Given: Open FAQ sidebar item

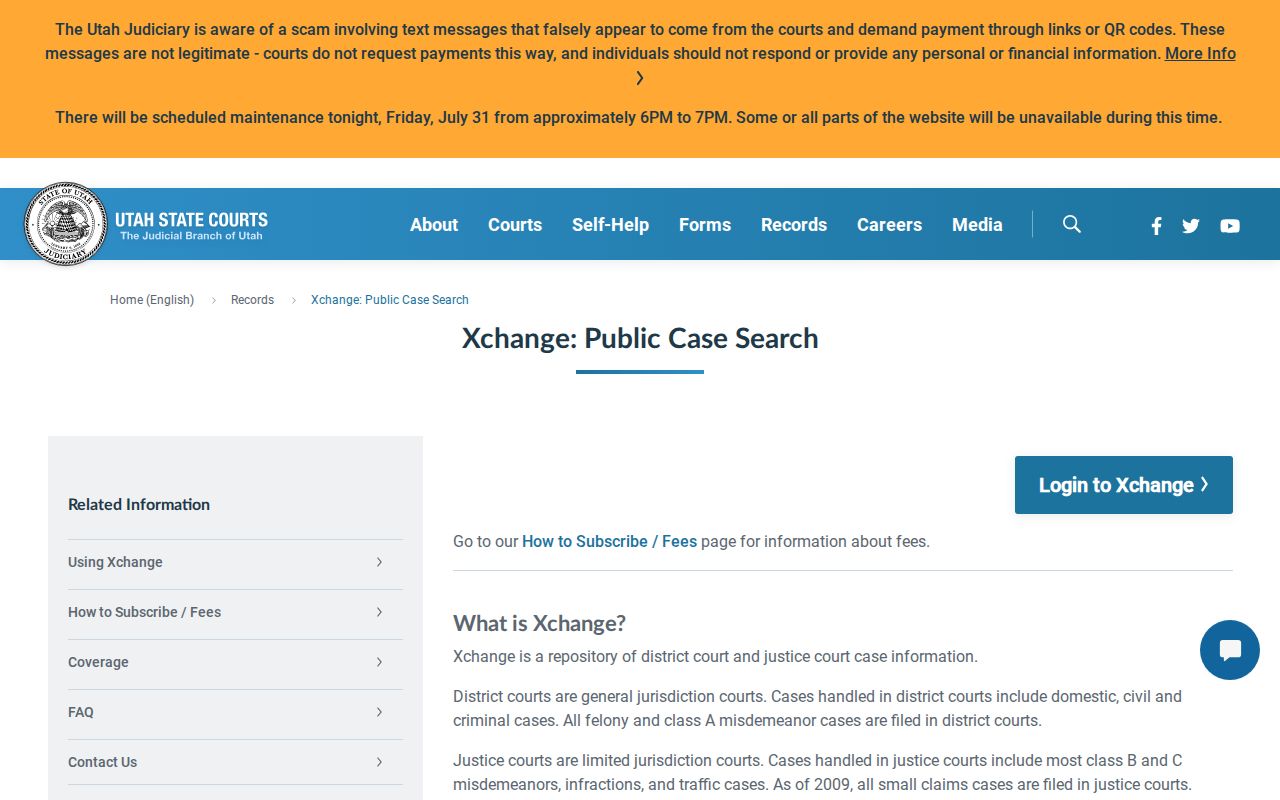Looking at the screenshot, I should click(235, 712).
